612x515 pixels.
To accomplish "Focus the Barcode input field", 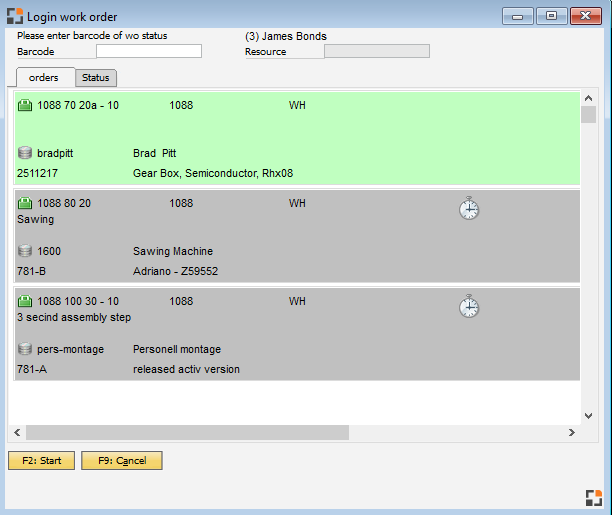I will click(148, 52).
